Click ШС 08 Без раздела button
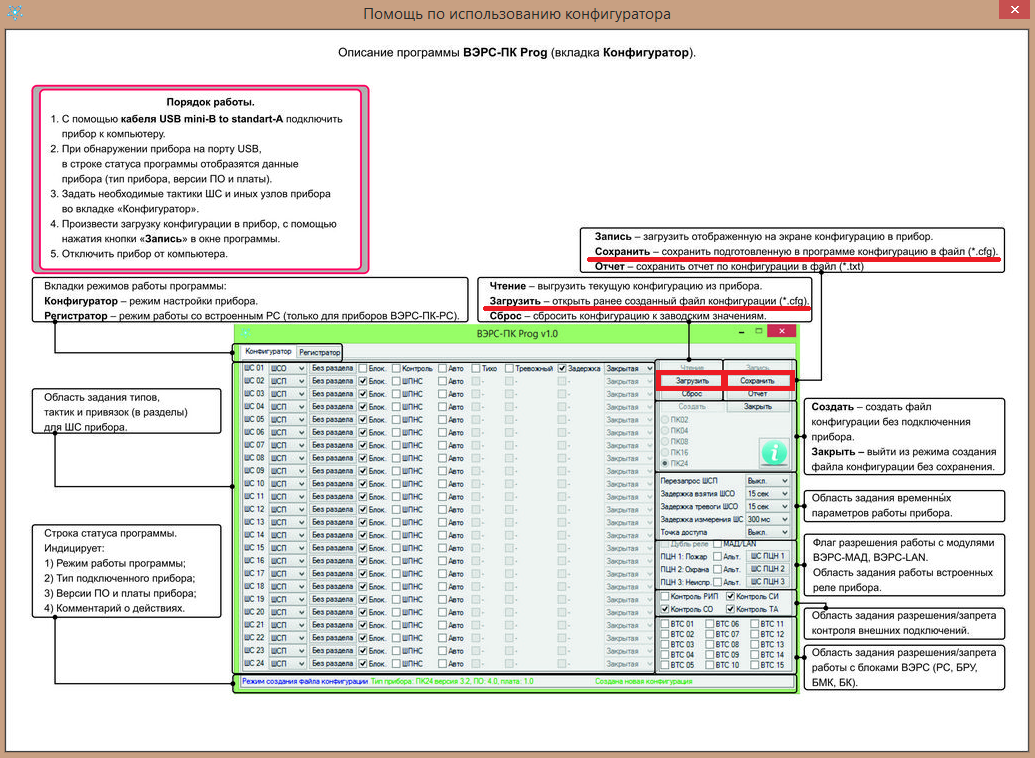This screenshot has height=758, width=1035. pos(333,458)
